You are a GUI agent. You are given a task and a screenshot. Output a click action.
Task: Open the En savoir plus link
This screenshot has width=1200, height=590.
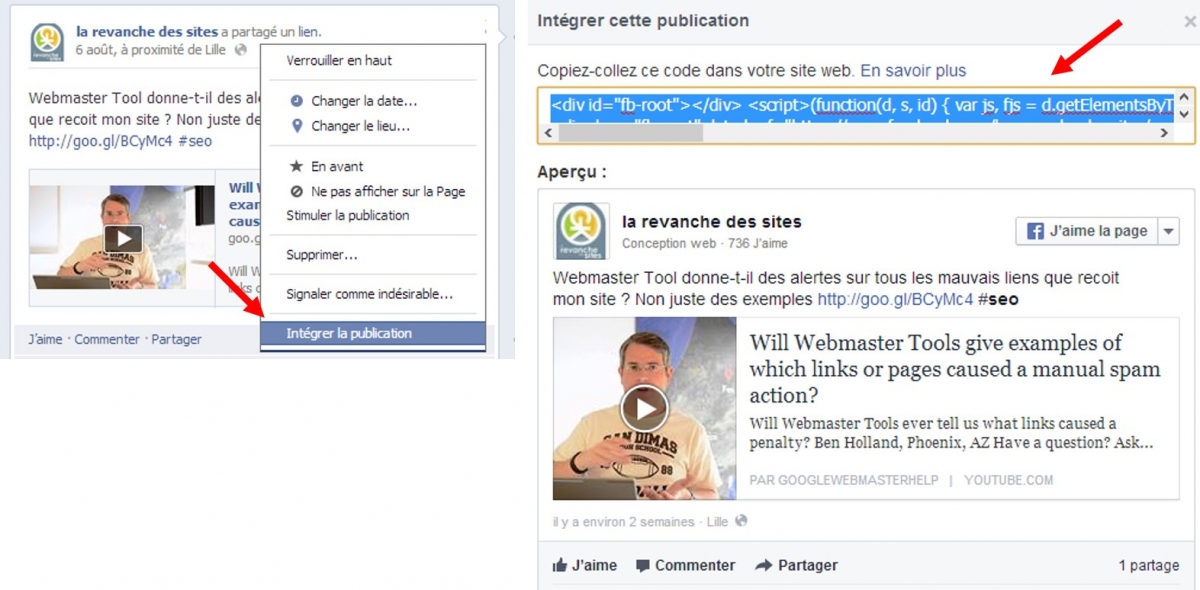[913, 70]
